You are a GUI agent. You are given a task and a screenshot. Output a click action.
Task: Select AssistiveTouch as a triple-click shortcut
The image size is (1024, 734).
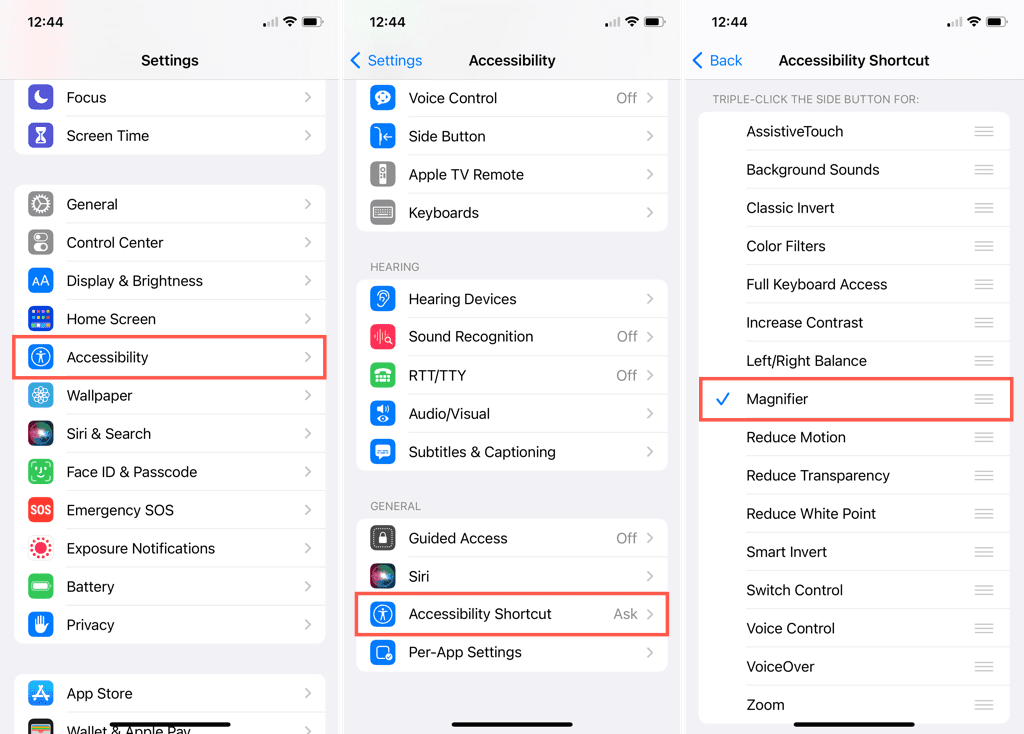(x=855, y=131)
